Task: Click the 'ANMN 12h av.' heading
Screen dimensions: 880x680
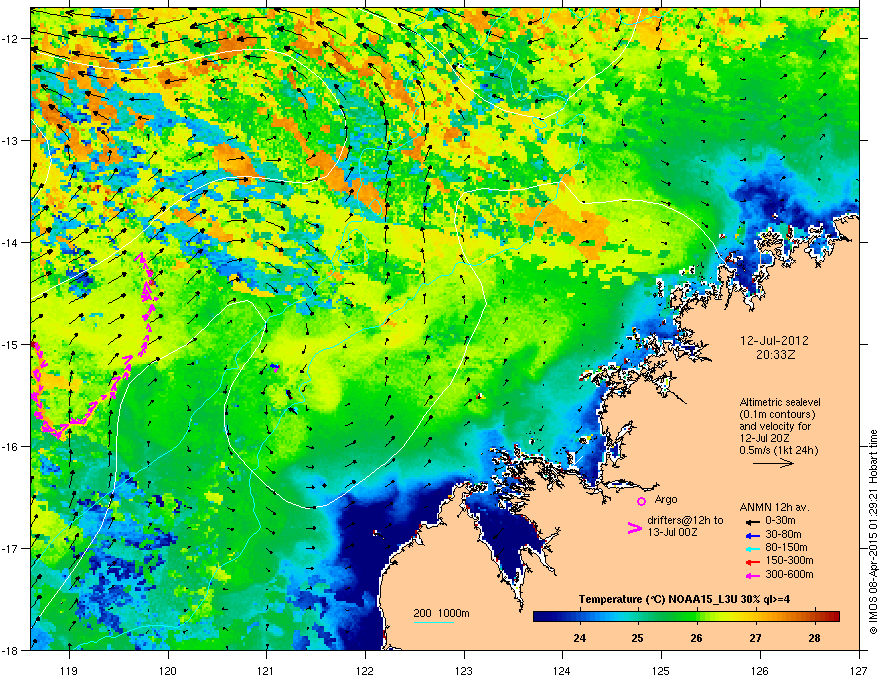Action: (774, 507)
